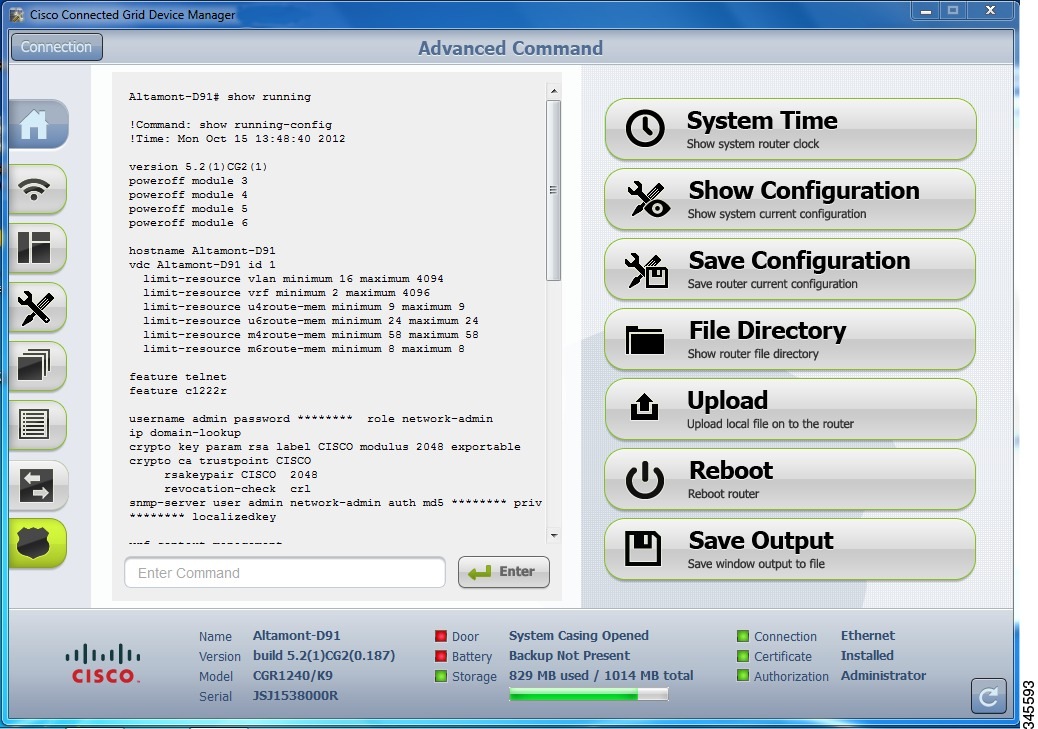Click the 829 MB used storage text

[x=601, y=676]
